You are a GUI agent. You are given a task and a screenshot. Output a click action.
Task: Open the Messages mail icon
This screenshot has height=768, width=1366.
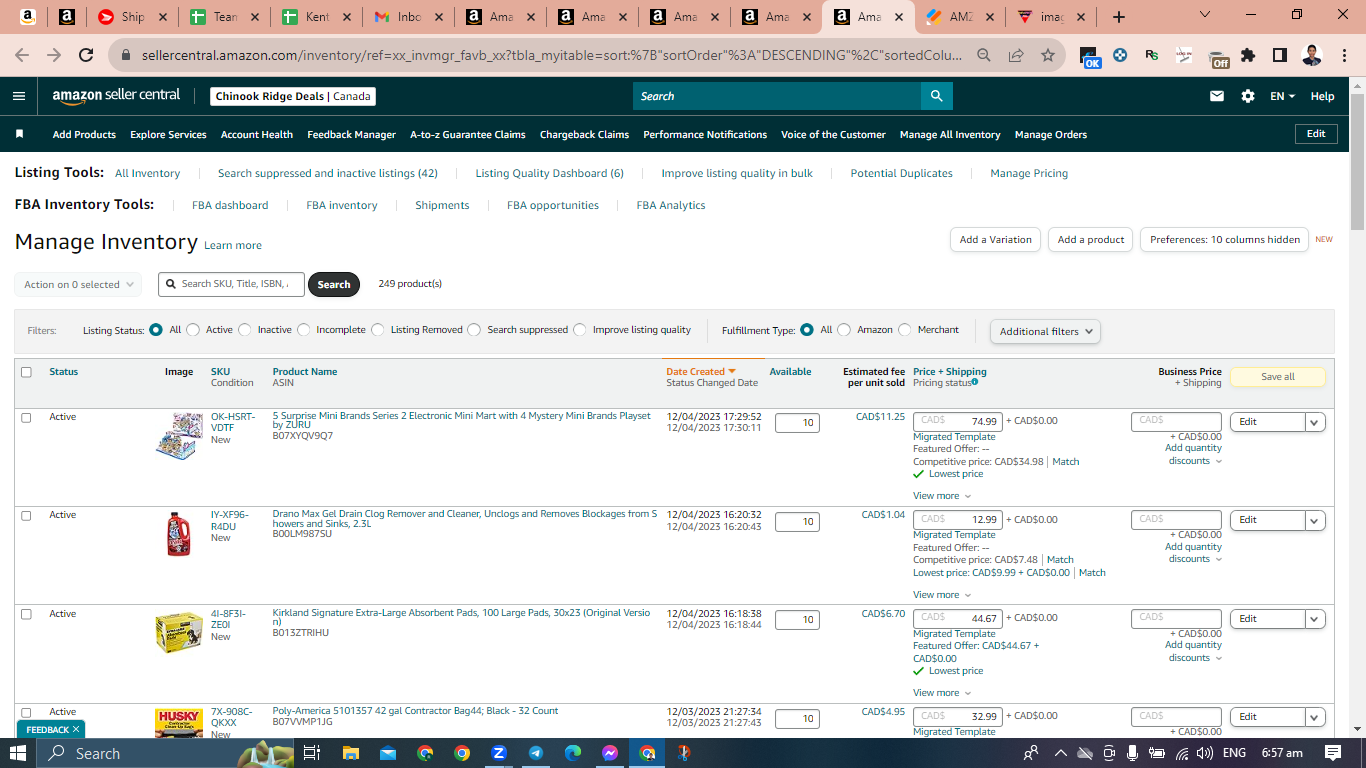[x=1217, y=96]
